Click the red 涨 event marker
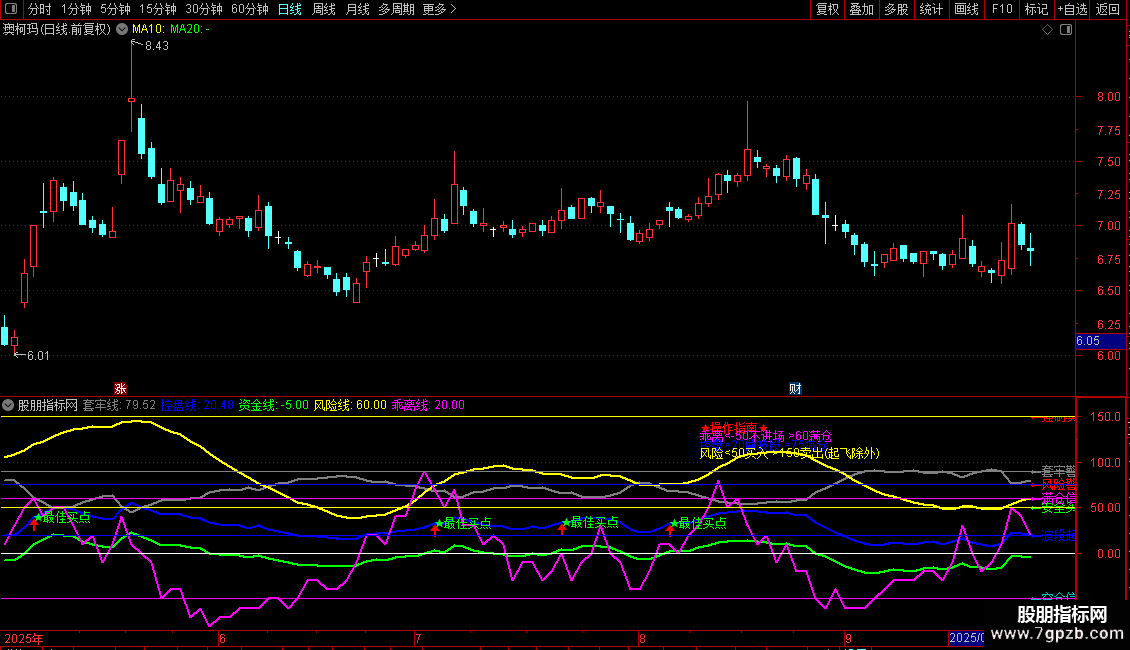 click(120, 388)
